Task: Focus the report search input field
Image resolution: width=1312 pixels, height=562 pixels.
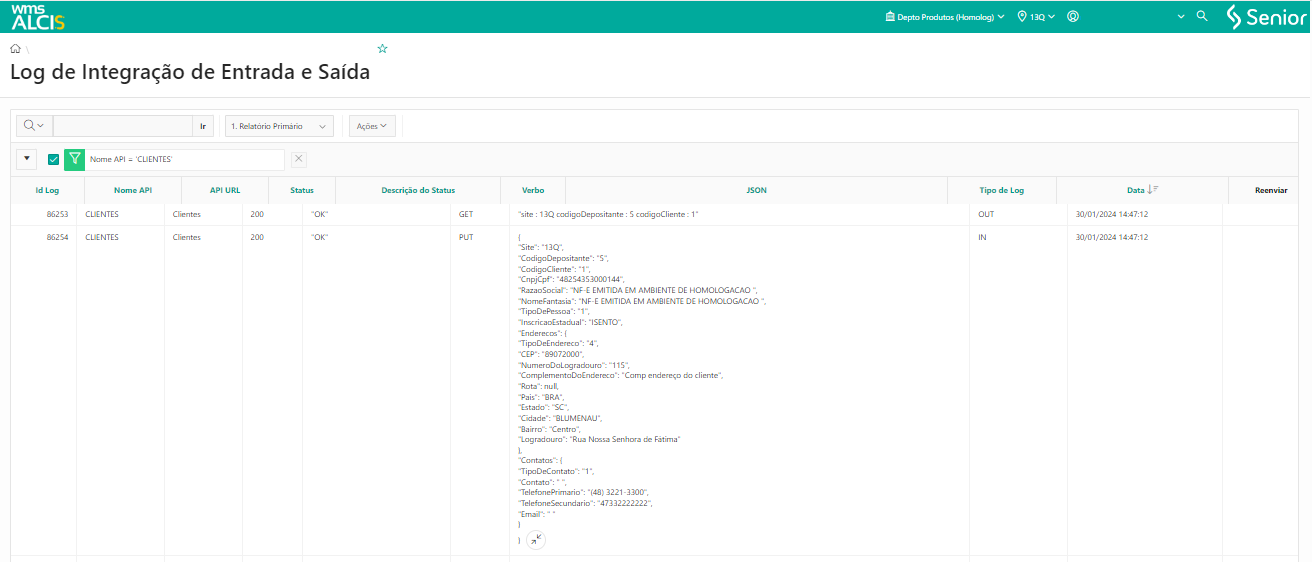Action: coord(122,126)
